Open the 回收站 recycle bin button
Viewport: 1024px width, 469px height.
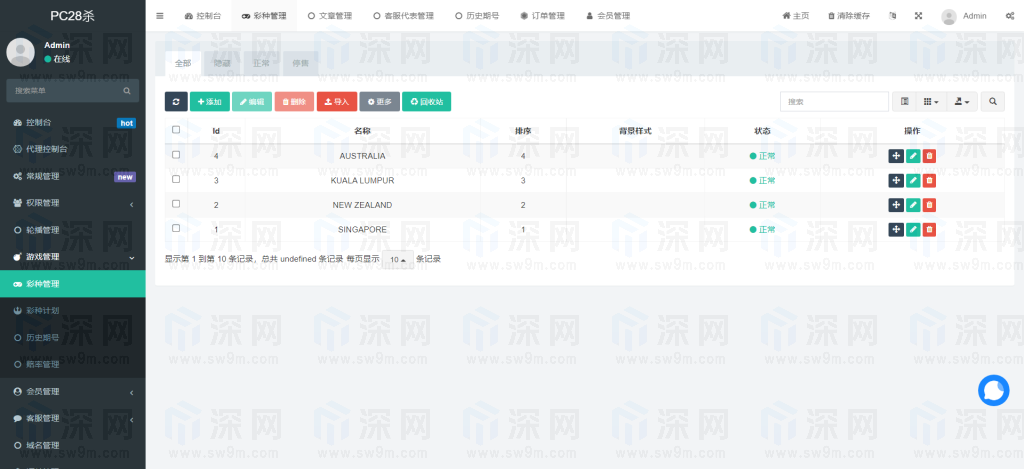pyautogui.click(x=426, y=102)
